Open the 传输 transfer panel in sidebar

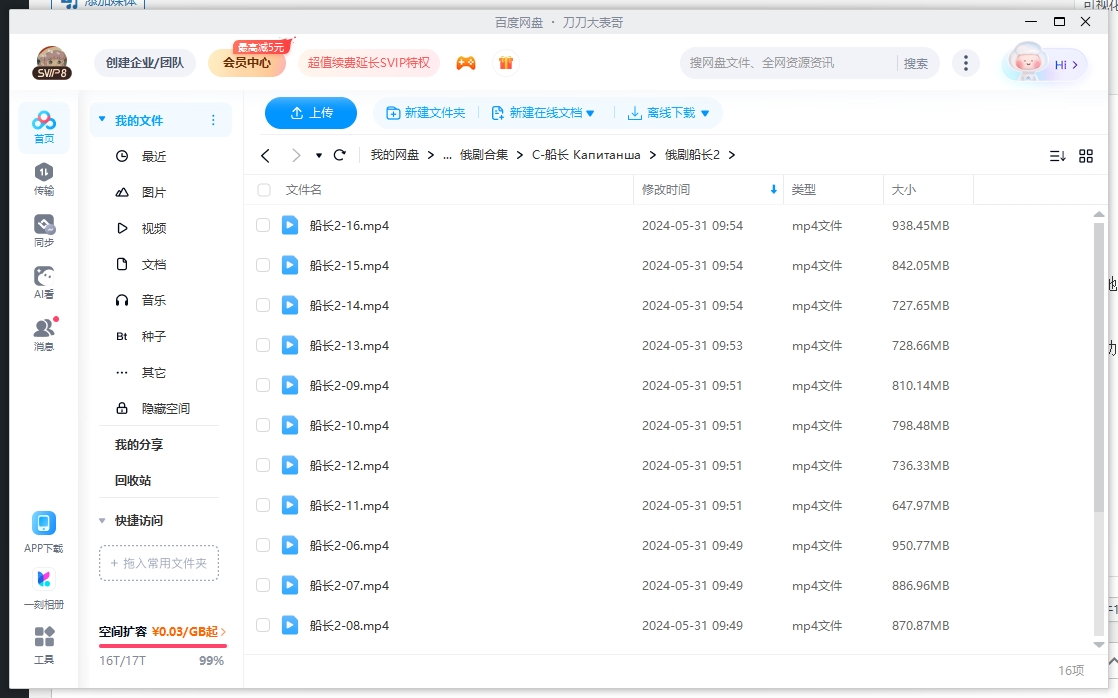43,175
